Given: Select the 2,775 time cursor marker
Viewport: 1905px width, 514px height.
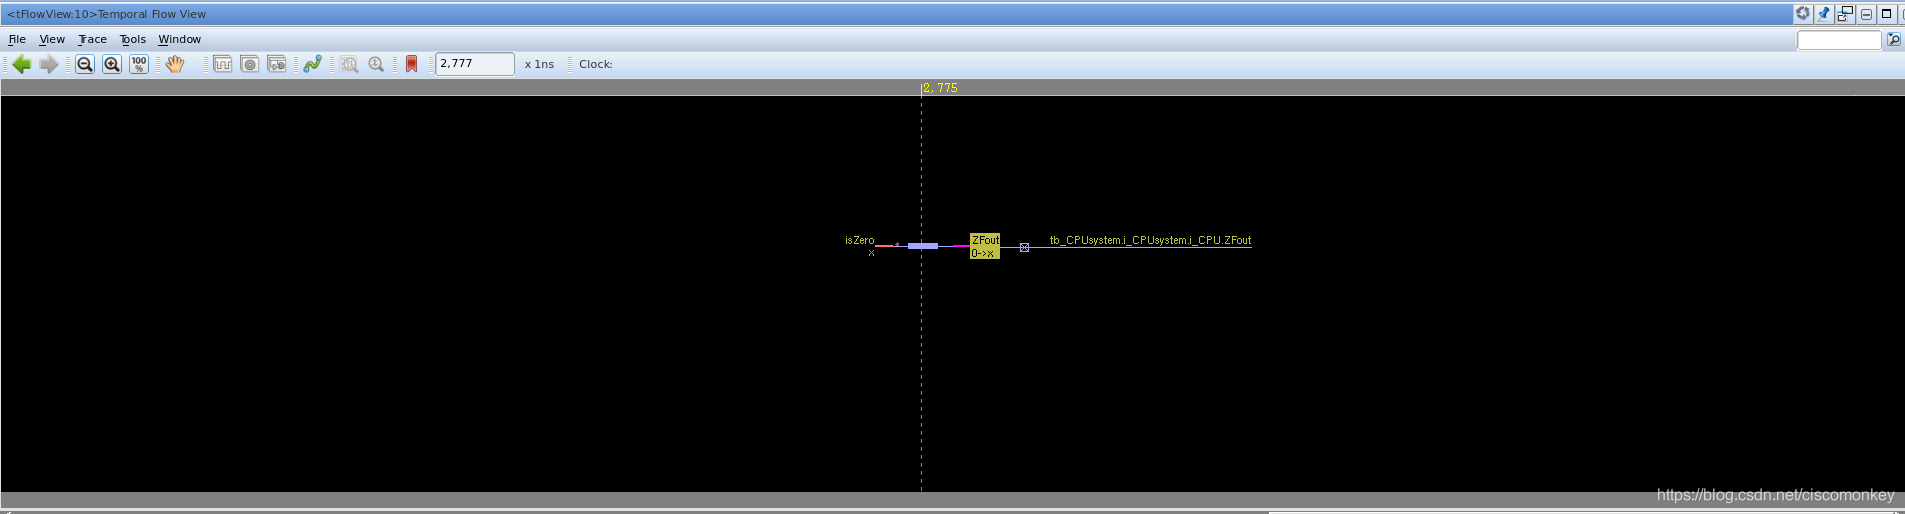Looking at the screenshot, I should point(940,88).
